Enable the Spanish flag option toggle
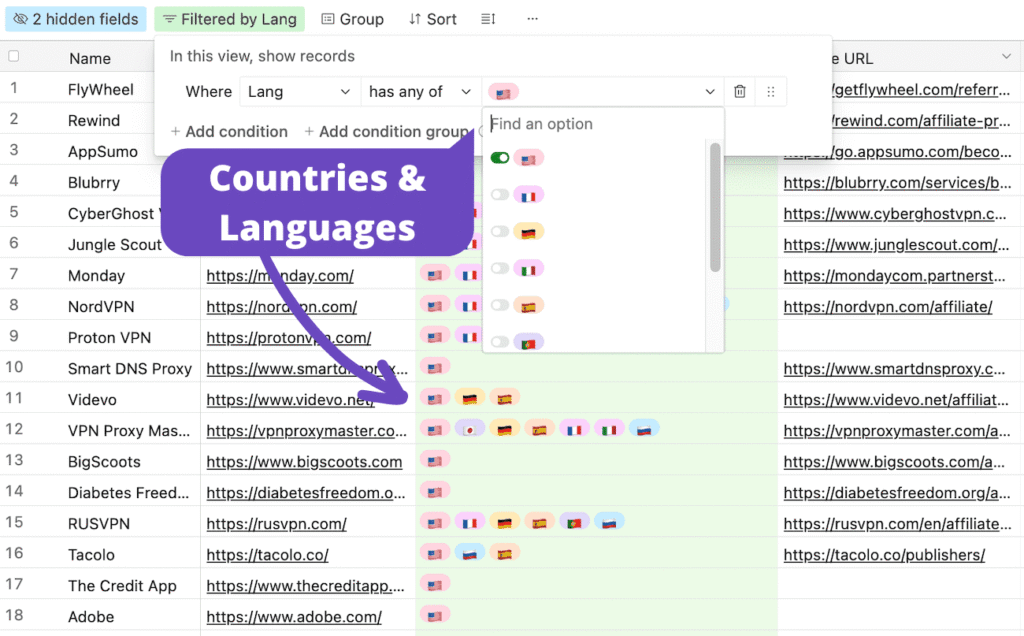1024x636 pixels. 500,305
